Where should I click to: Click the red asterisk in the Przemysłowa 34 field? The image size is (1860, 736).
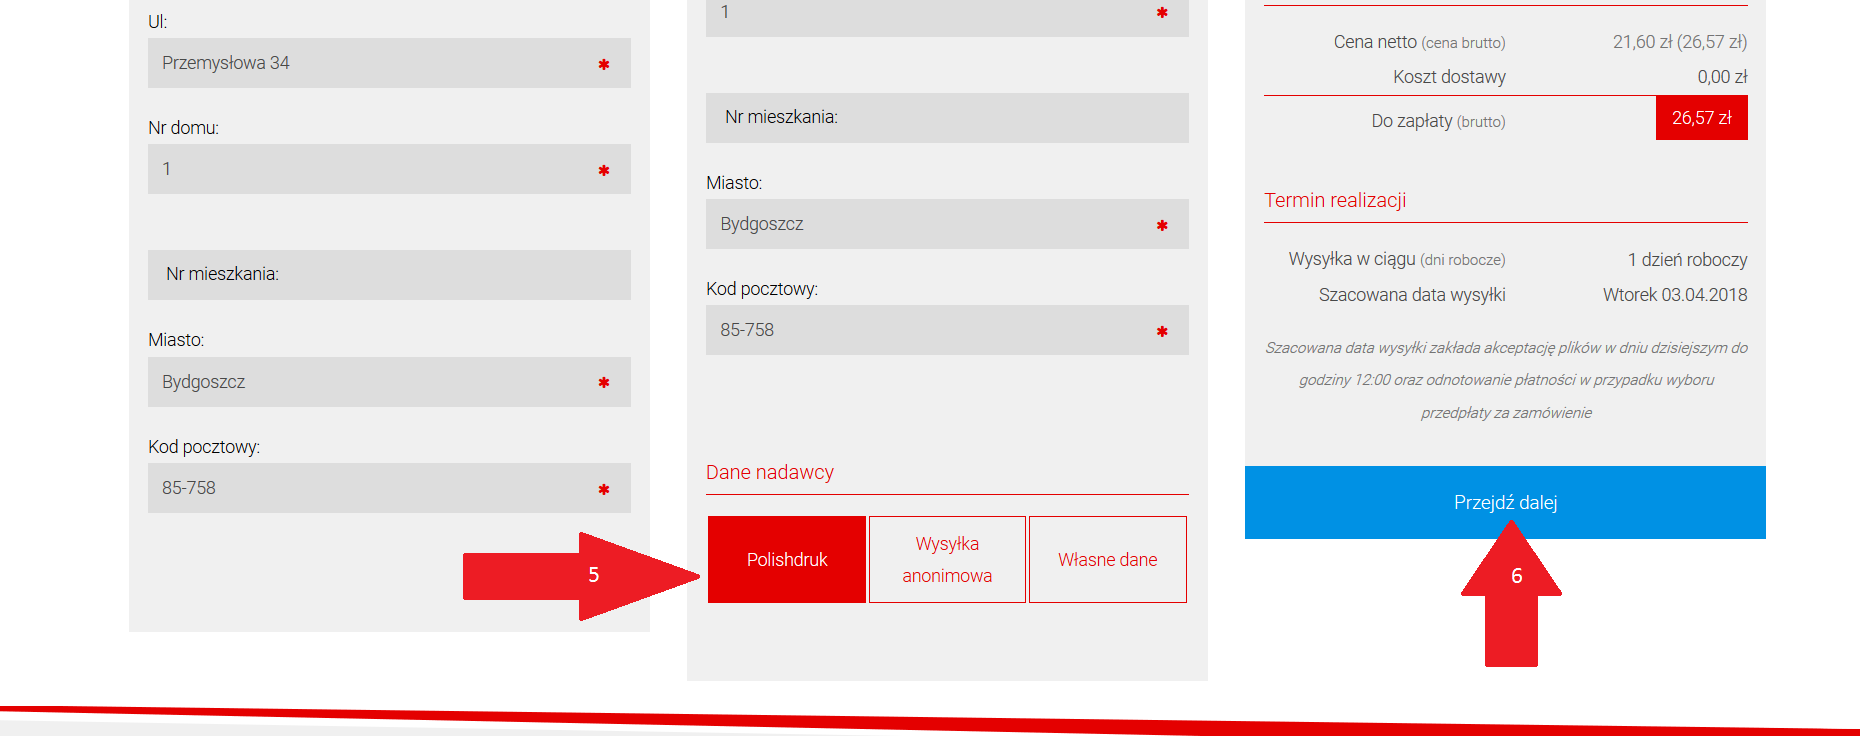[603, 65]
